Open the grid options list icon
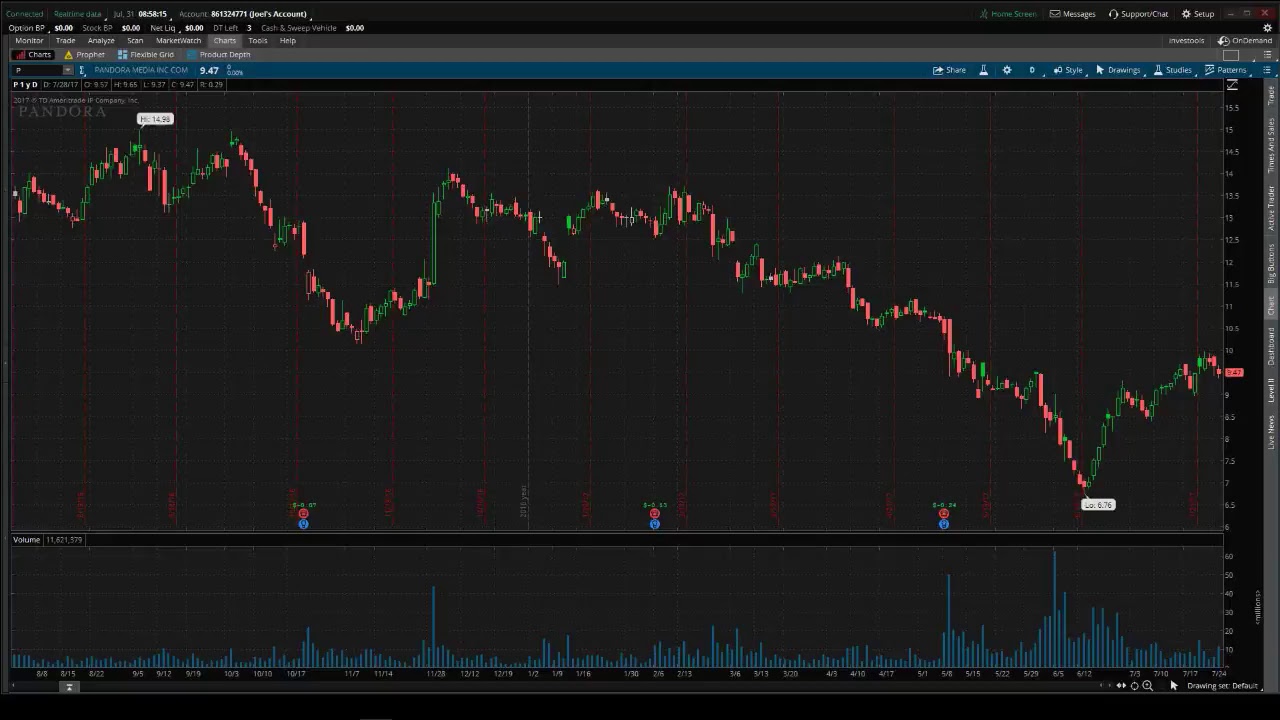Image resolution: width=1280 pixels, height=720 pixels. pyautogui.click(x=1267, y=55)
